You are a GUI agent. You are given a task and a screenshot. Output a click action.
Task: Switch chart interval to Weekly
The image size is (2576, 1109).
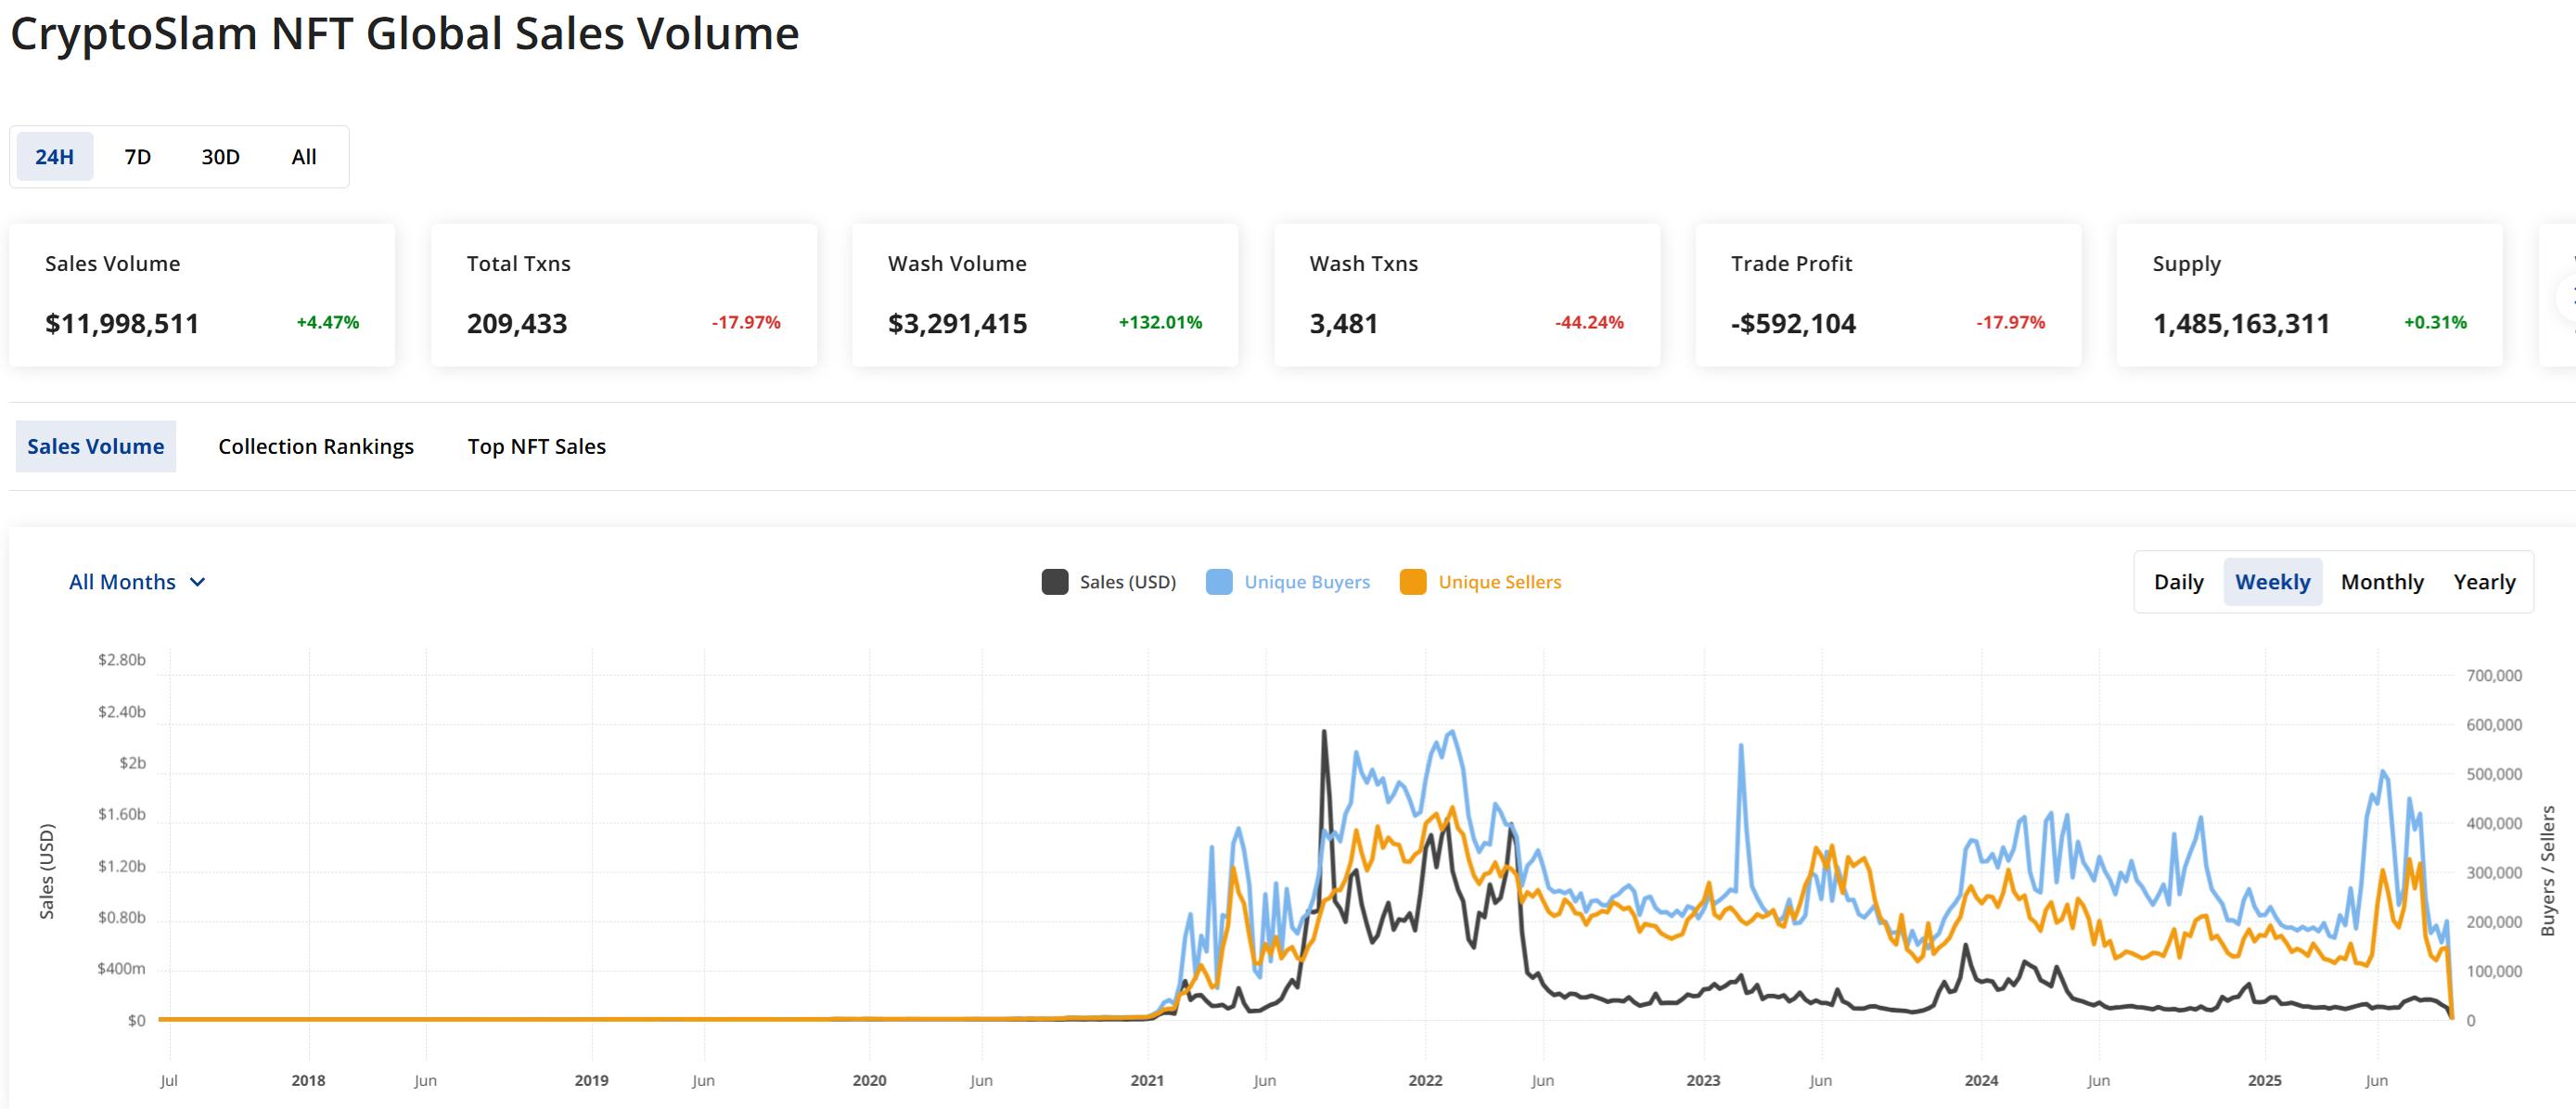(2273, 582)
